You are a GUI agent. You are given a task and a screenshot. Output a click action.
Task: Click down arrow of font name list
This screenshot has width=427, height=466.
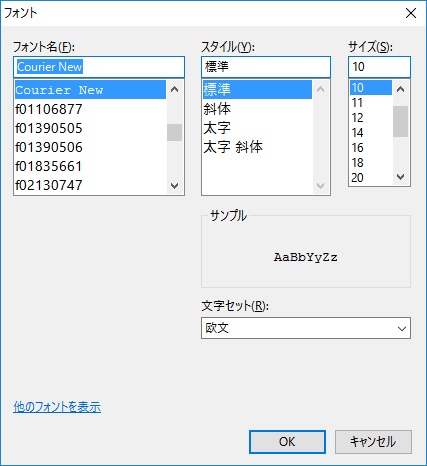(x=174, y=185)
